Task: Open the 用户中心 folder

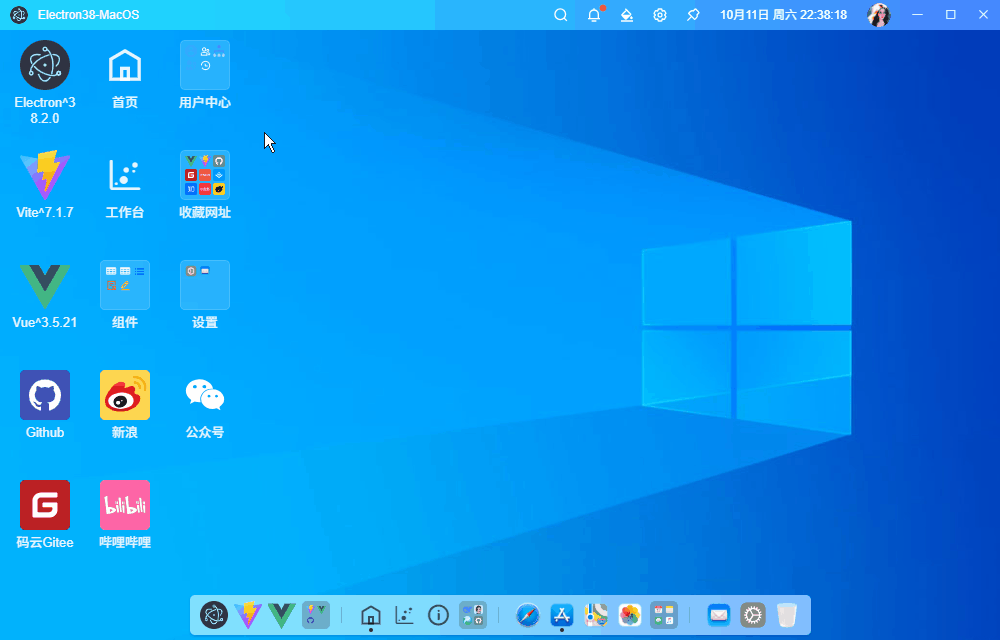Action: (205, 65)
